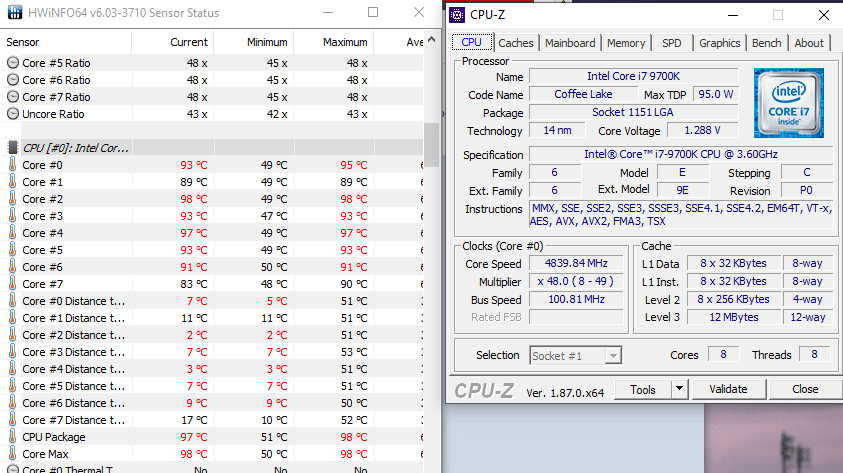Click thermometer icon of Core #2 Distance row
843x473 pixels.
coord(12,335)
